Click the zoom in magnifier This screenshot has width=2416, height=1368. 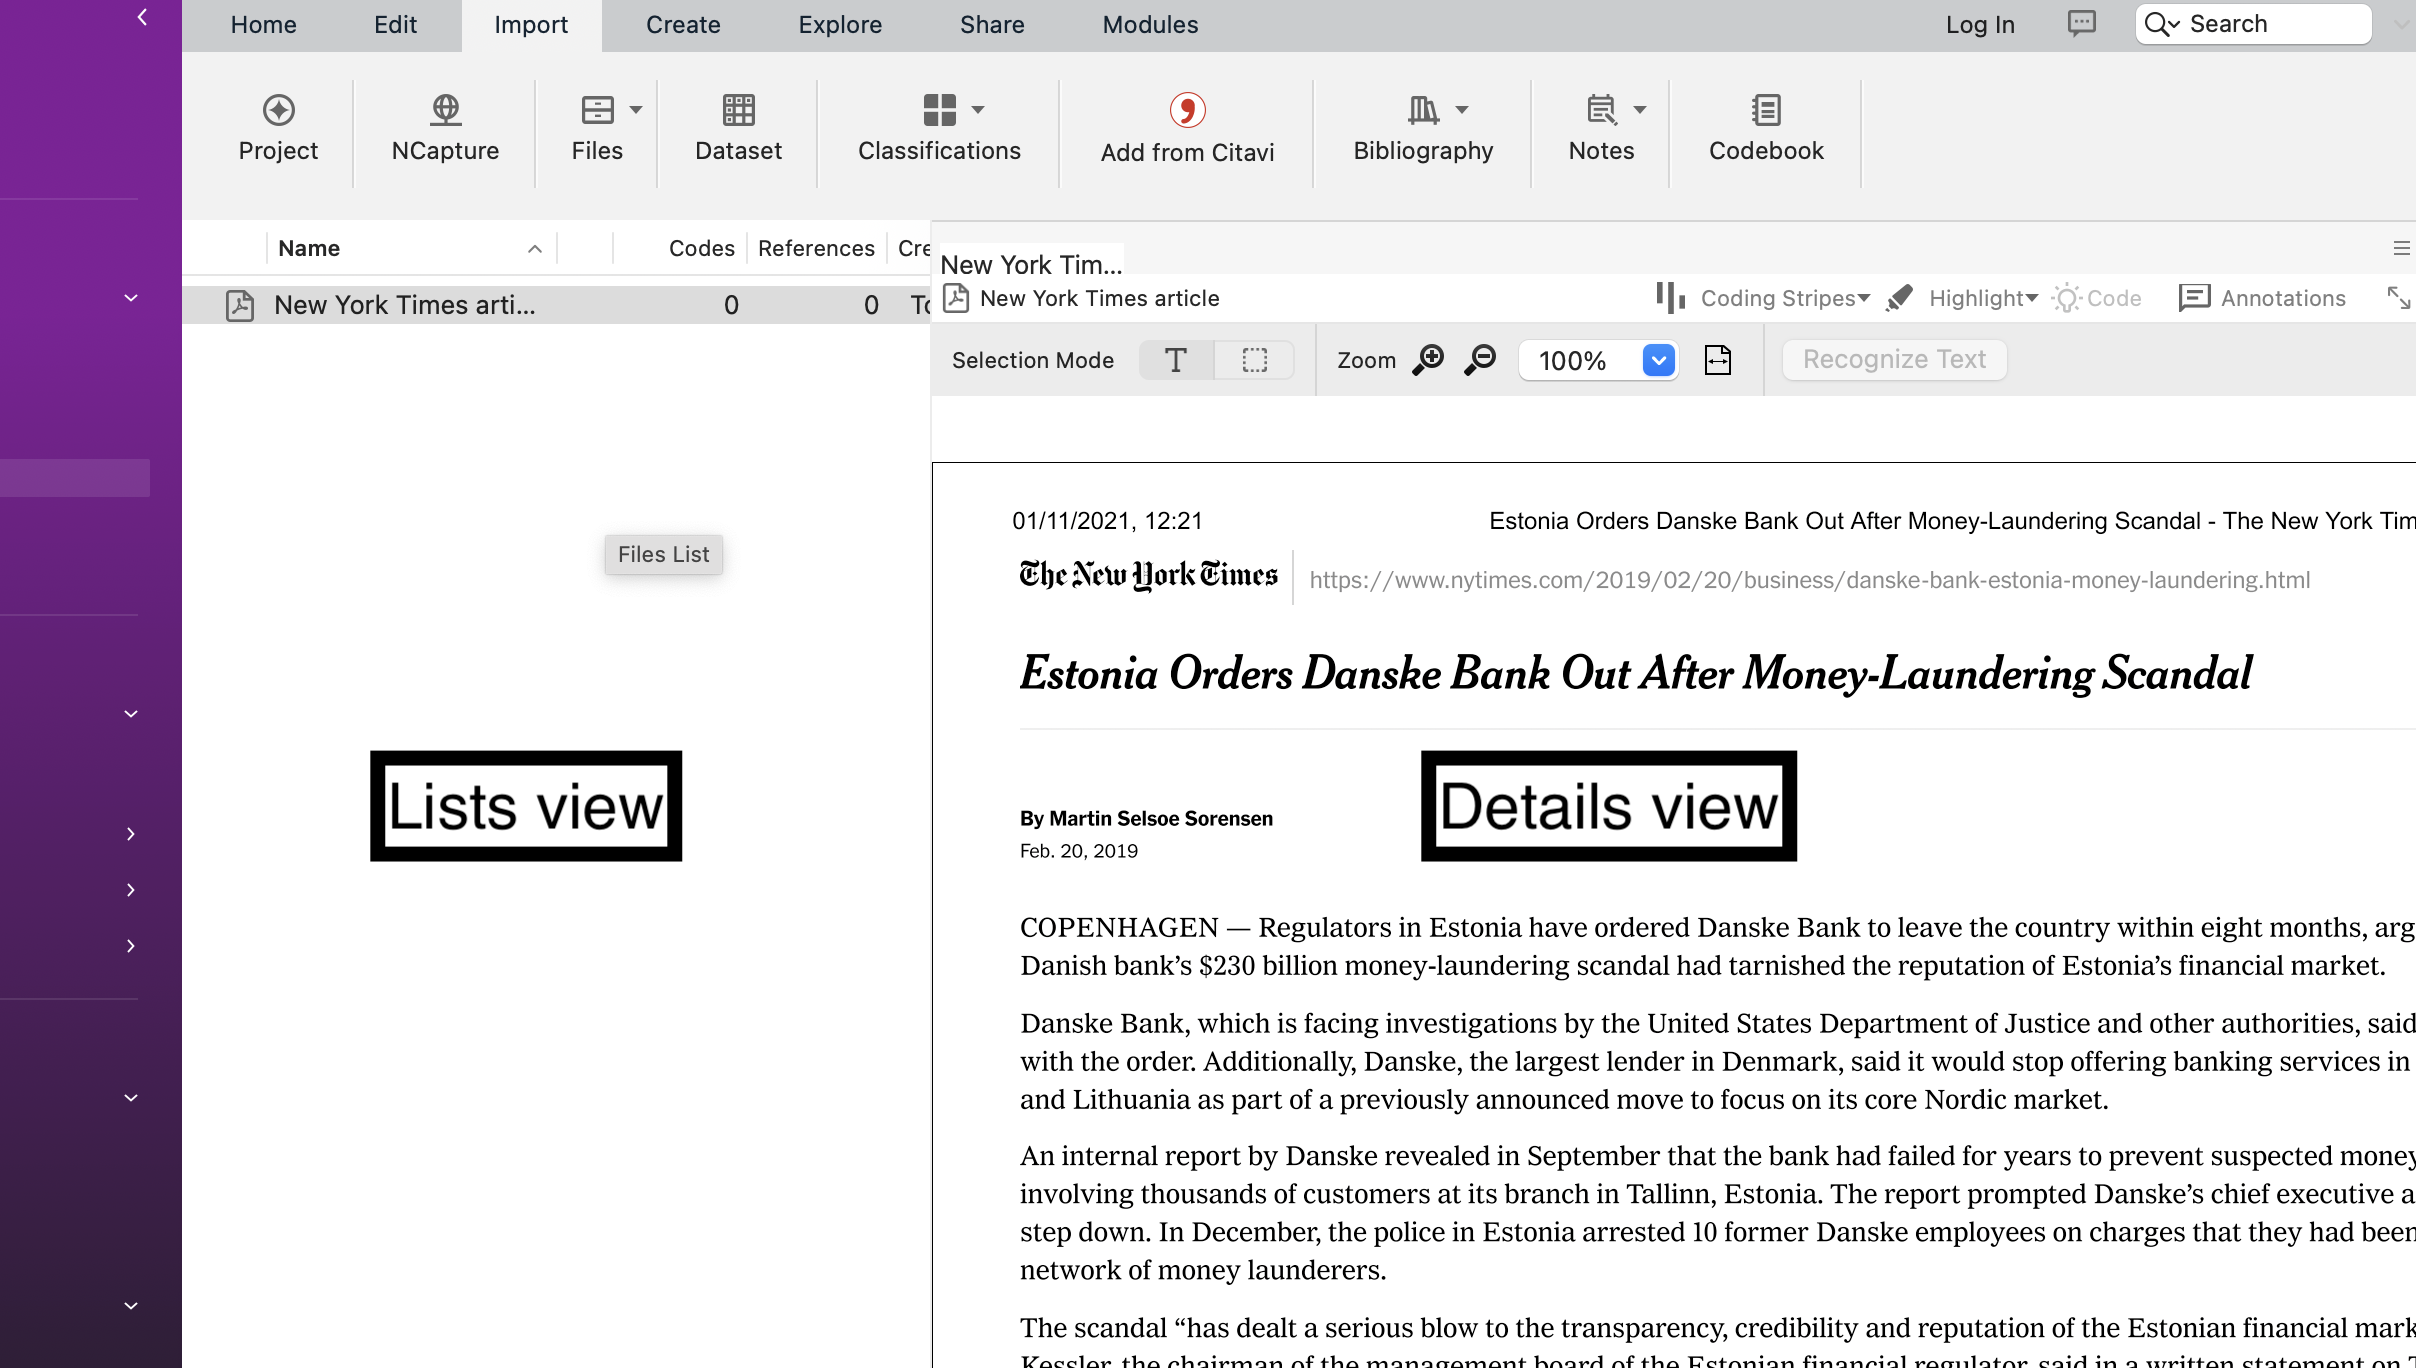(1428, 360)
